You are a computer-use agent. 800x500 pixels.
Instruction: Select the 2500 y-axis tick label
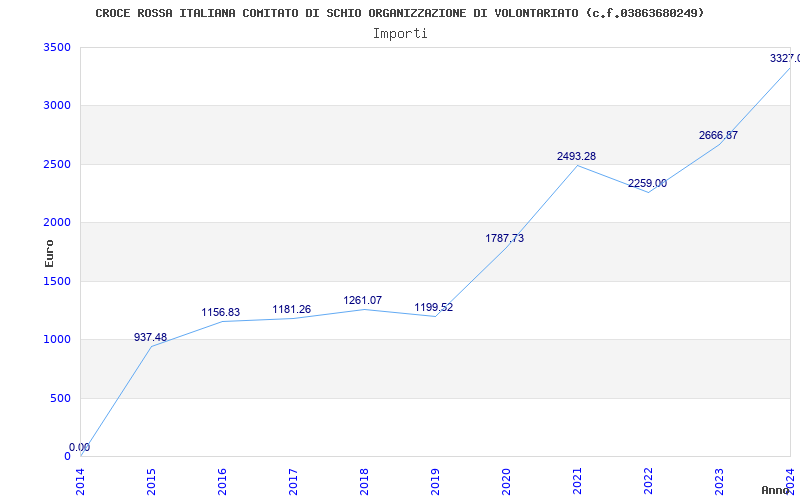[x=57, y=164]
